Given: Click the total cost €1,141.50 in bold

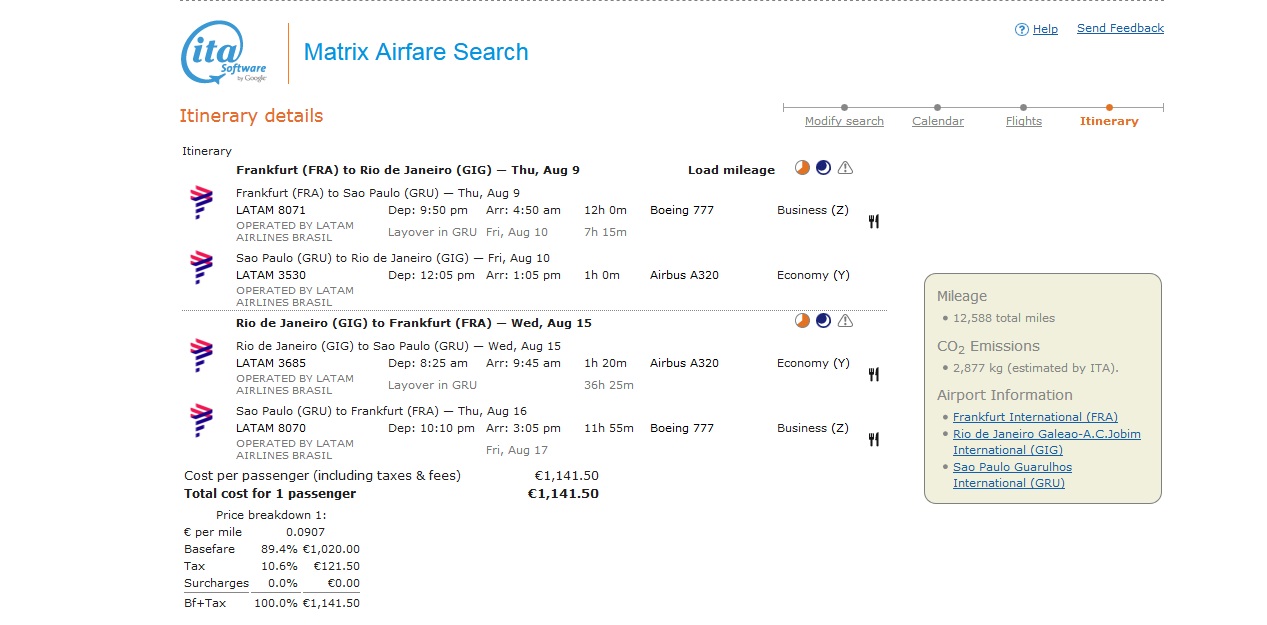Looking at the screenshot, I should click(563, 494).
